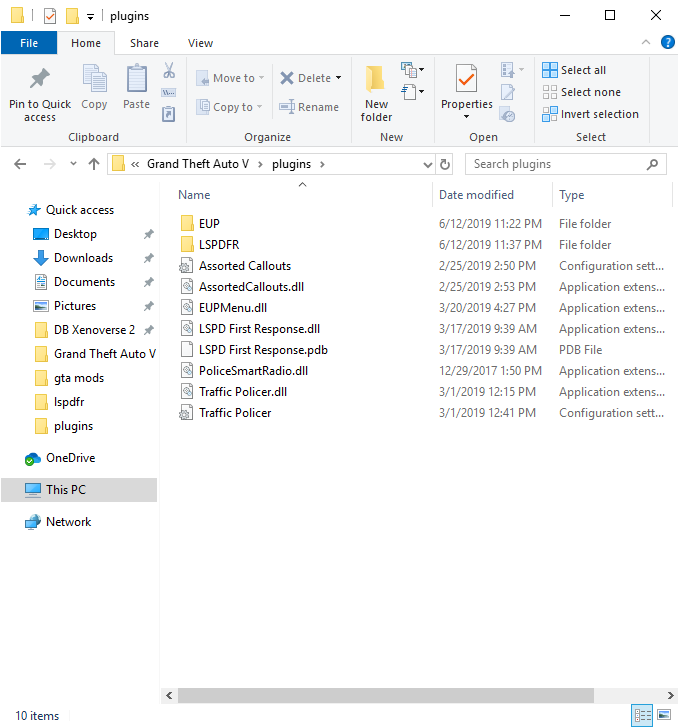Click the Copy path icon
This screenshot has width=678, height=727.
coord(168,93)
